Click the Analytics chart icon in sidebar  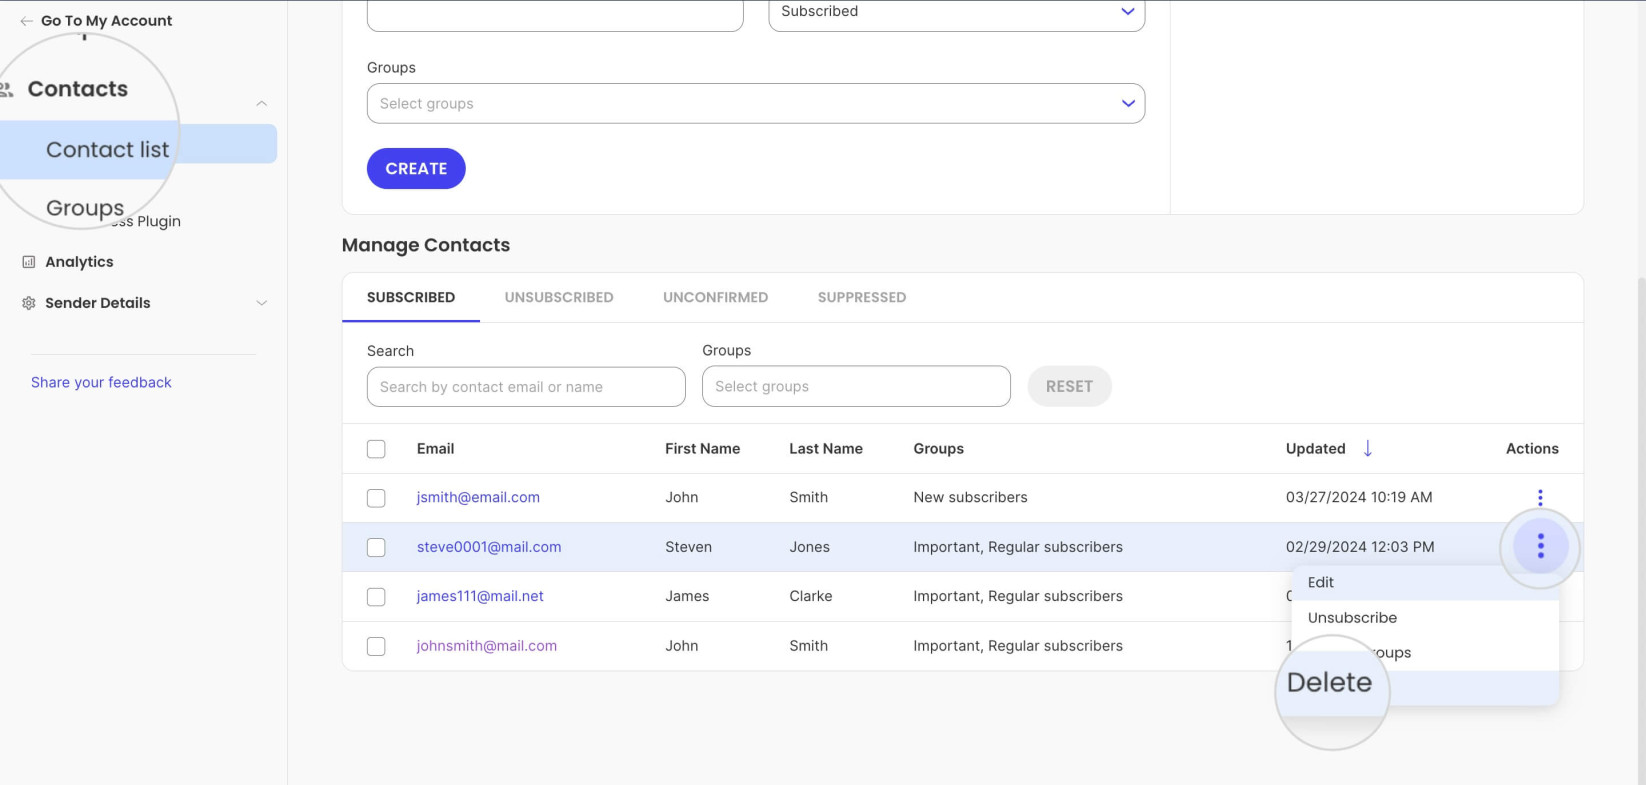click(x=29, y=262)
